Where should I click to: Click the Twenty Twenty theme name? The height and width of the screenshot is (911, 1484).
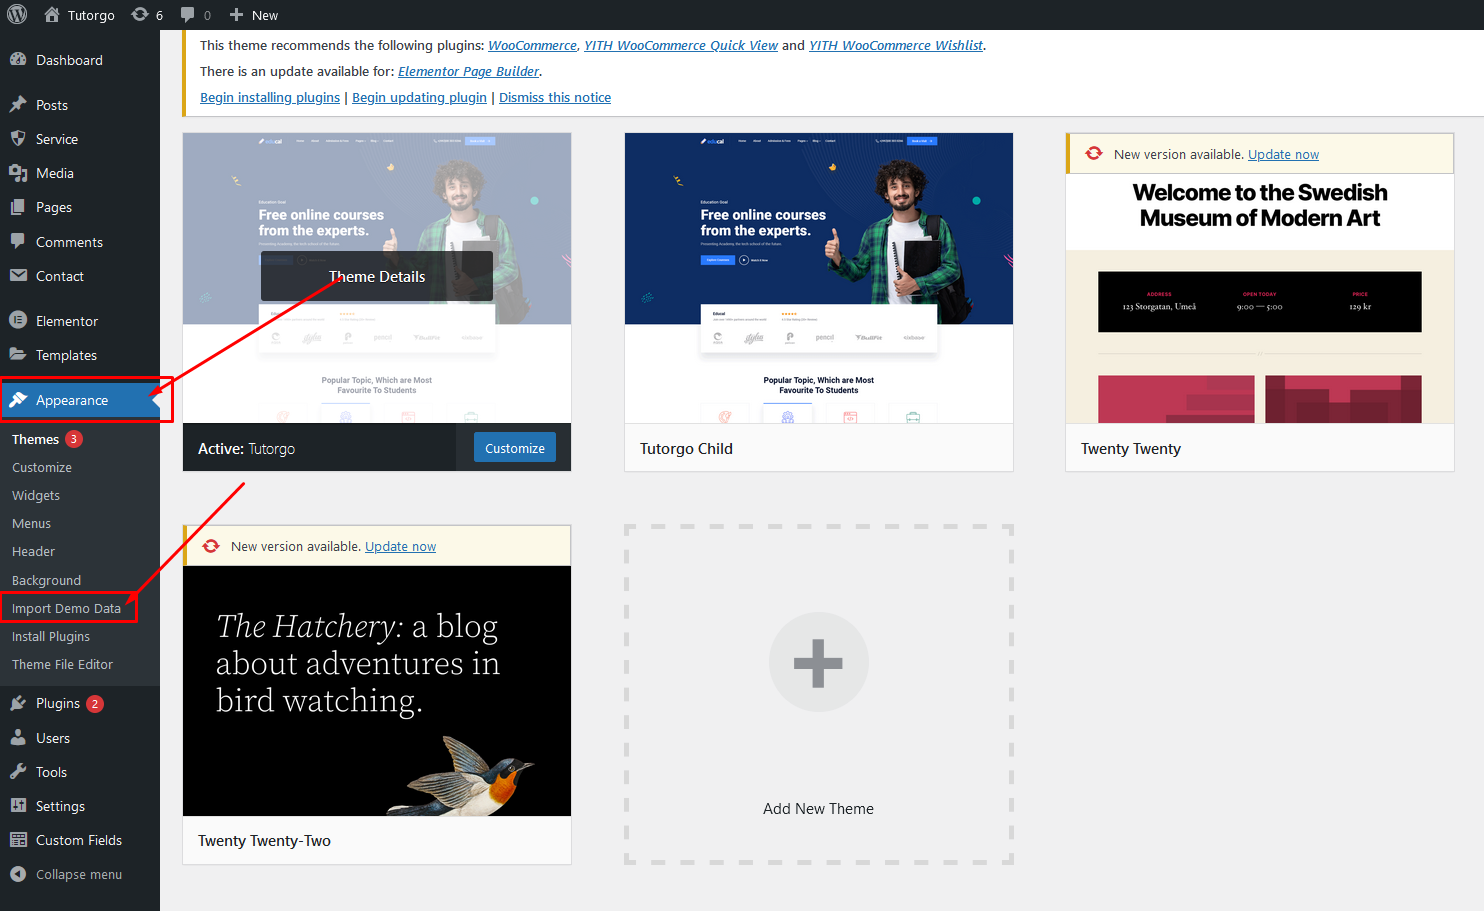tap(1131, 448)
